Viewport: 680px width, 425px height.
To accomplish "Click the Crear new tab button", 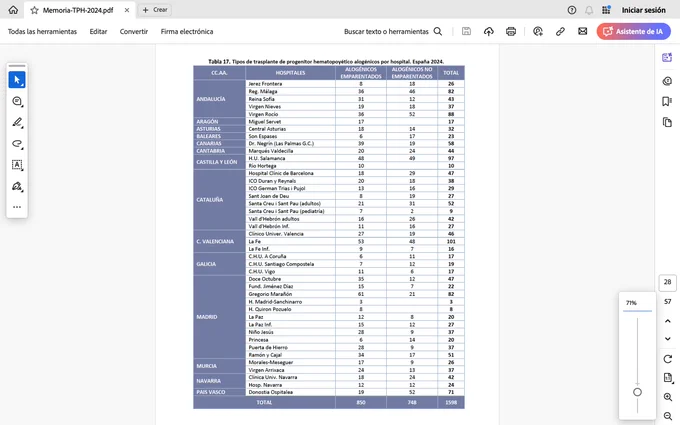I will [155, 10].
